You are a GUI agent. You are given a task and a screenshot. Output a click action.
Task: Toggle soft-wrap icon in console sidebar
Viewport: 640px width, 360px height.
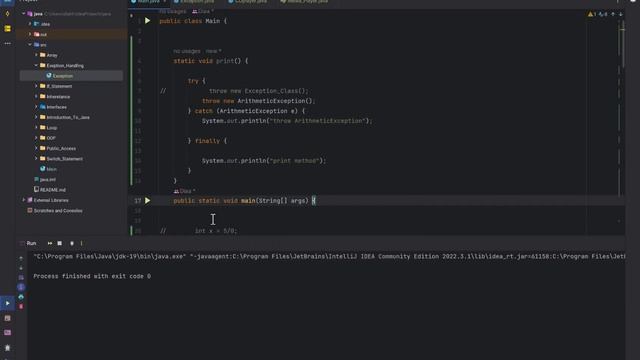tap(21, 278)
